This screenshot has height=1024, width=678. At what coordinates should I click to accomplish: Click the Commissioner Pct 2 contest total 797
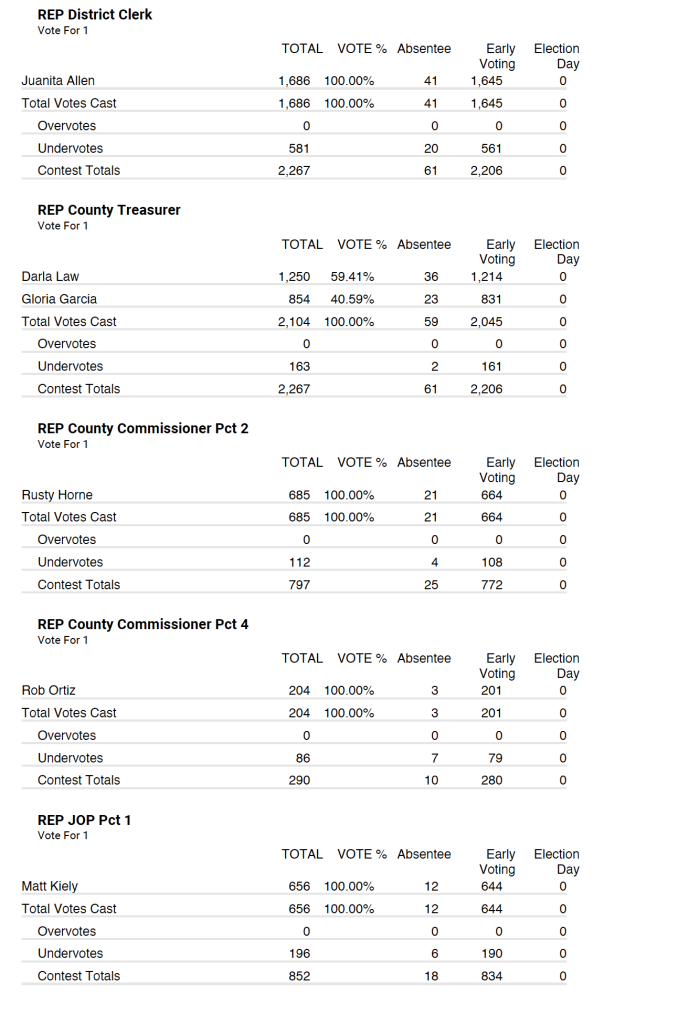point(299,585)
